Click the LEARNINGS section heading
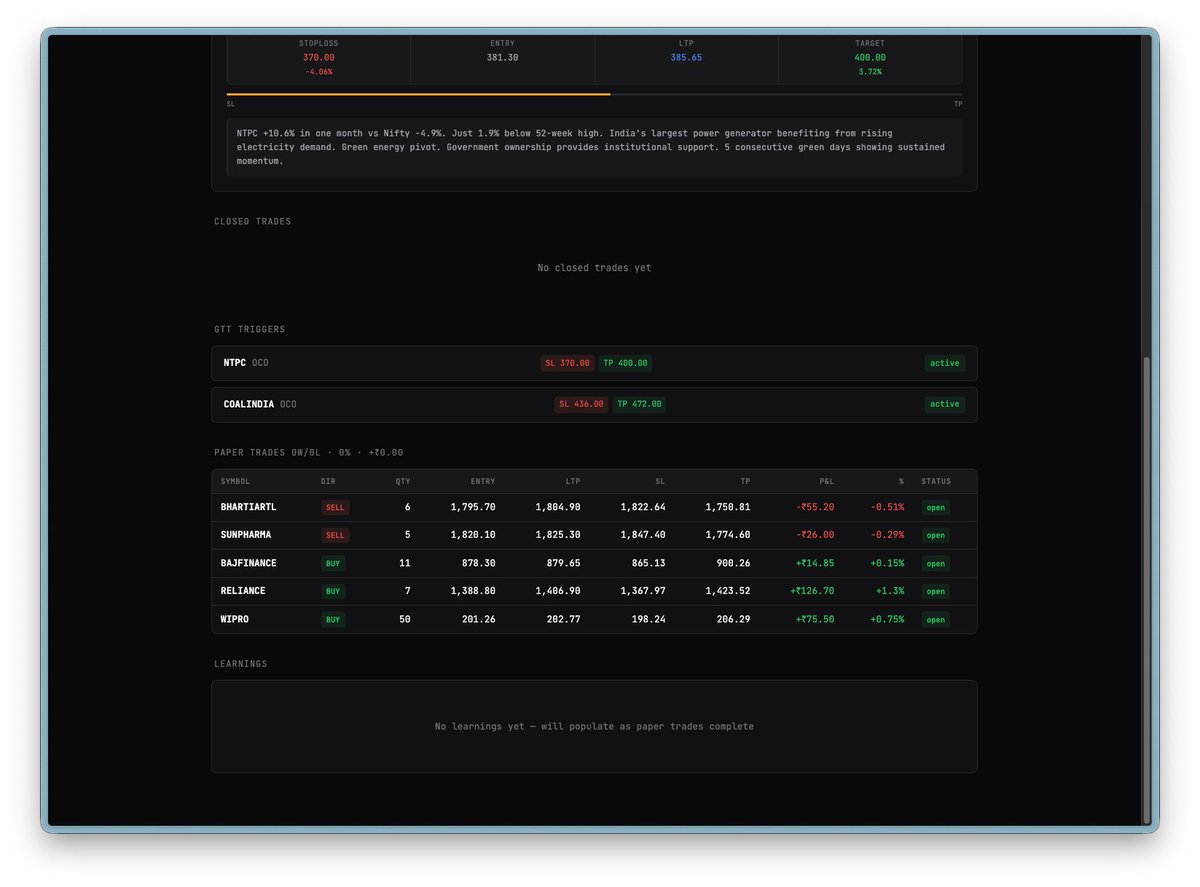This screenshot has width=1200, height=887. point(241,664)
